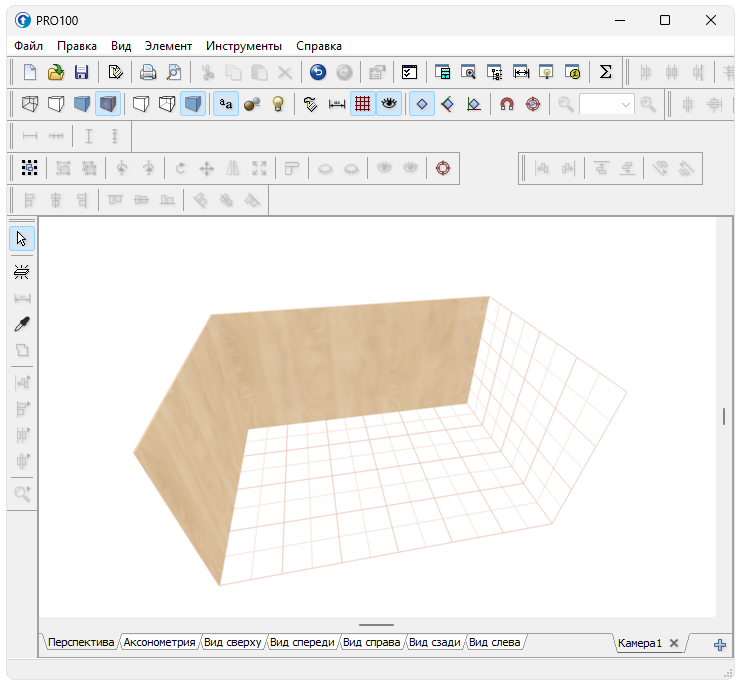Open the Вид menu
The width and height of the screenshot is (741, 686).
click(121, 46)
